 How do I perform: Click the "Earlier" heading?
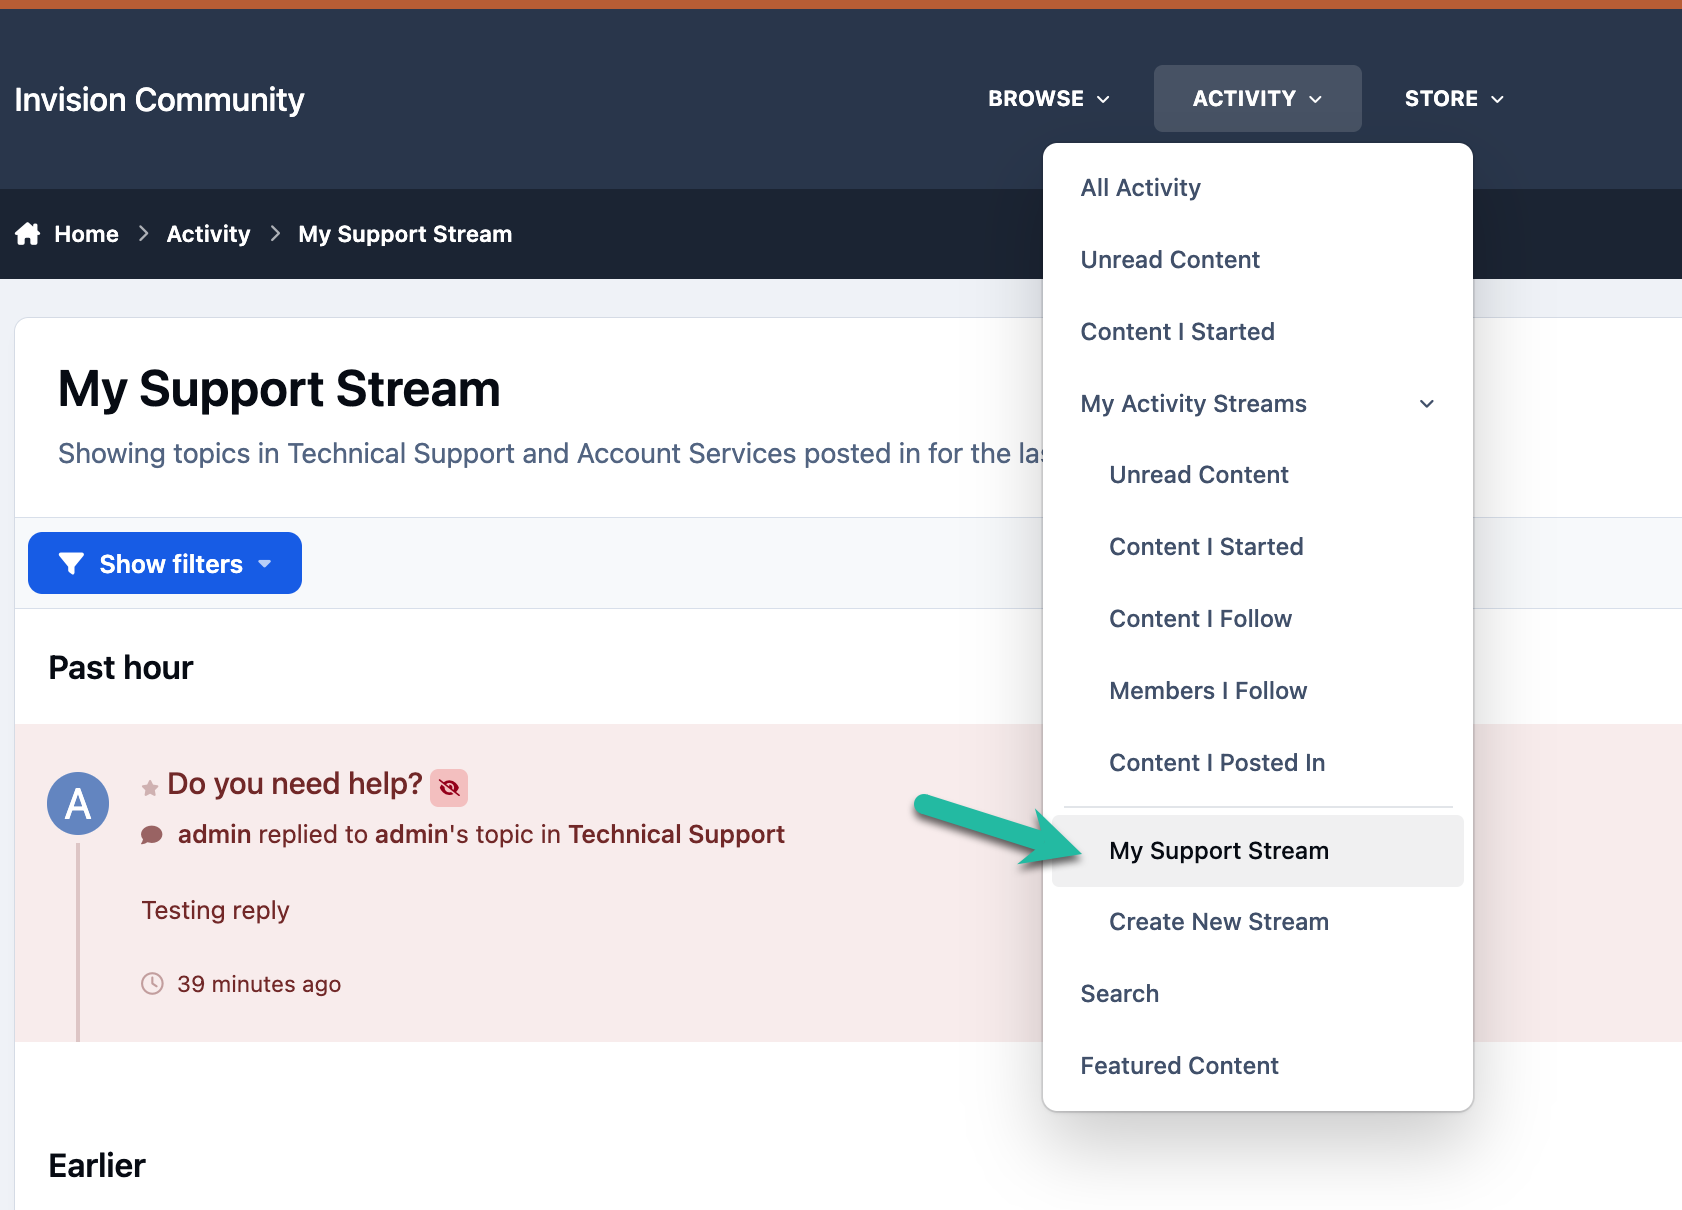97,1165
